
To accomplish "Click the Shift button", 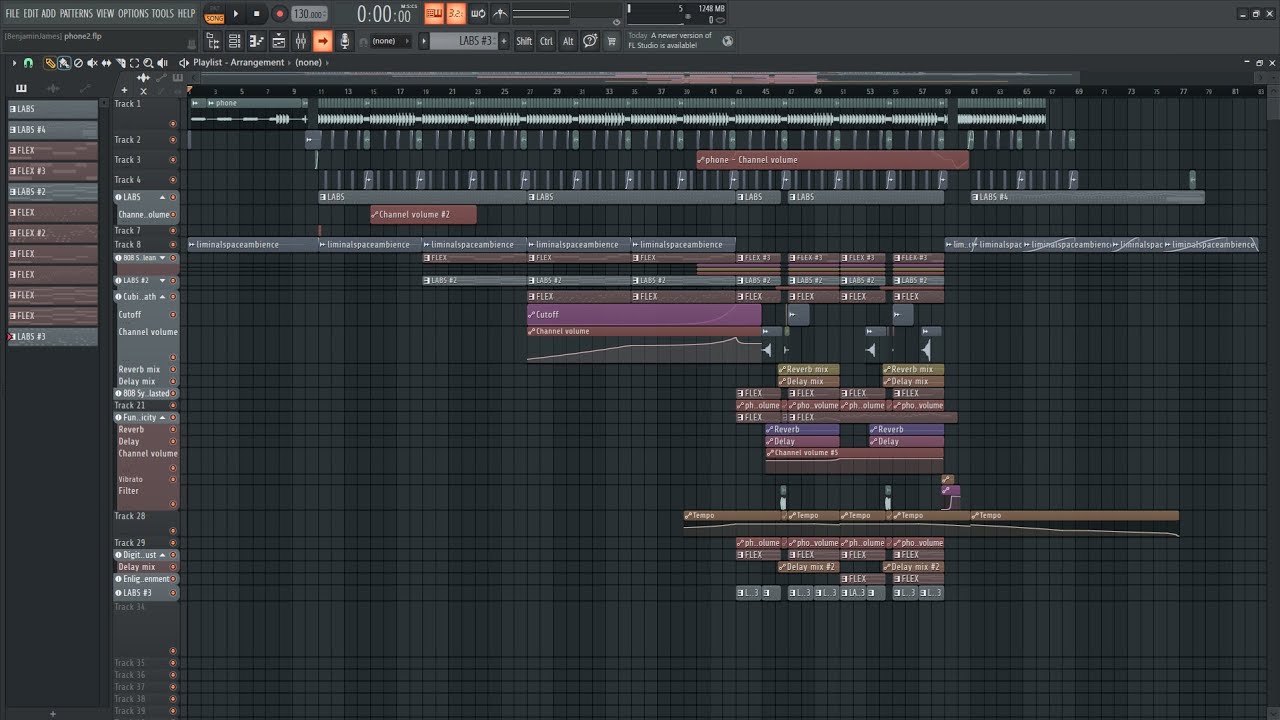I will coord(524,41).
